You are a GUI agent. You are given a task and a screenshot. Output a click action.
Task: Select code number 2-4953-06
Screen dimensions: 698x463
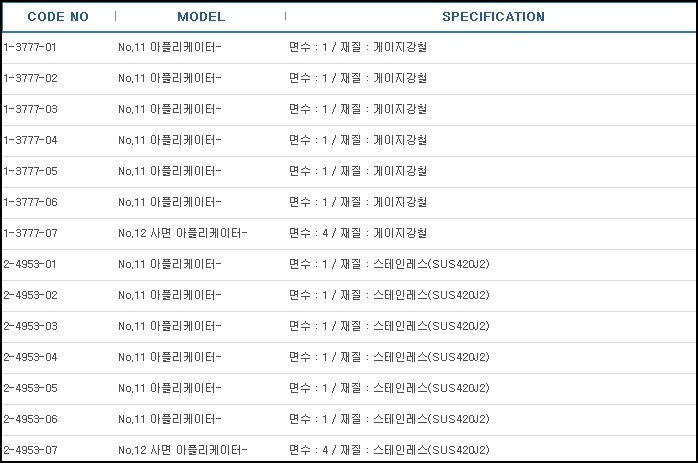pyautogui.click(x=30, y=419)
